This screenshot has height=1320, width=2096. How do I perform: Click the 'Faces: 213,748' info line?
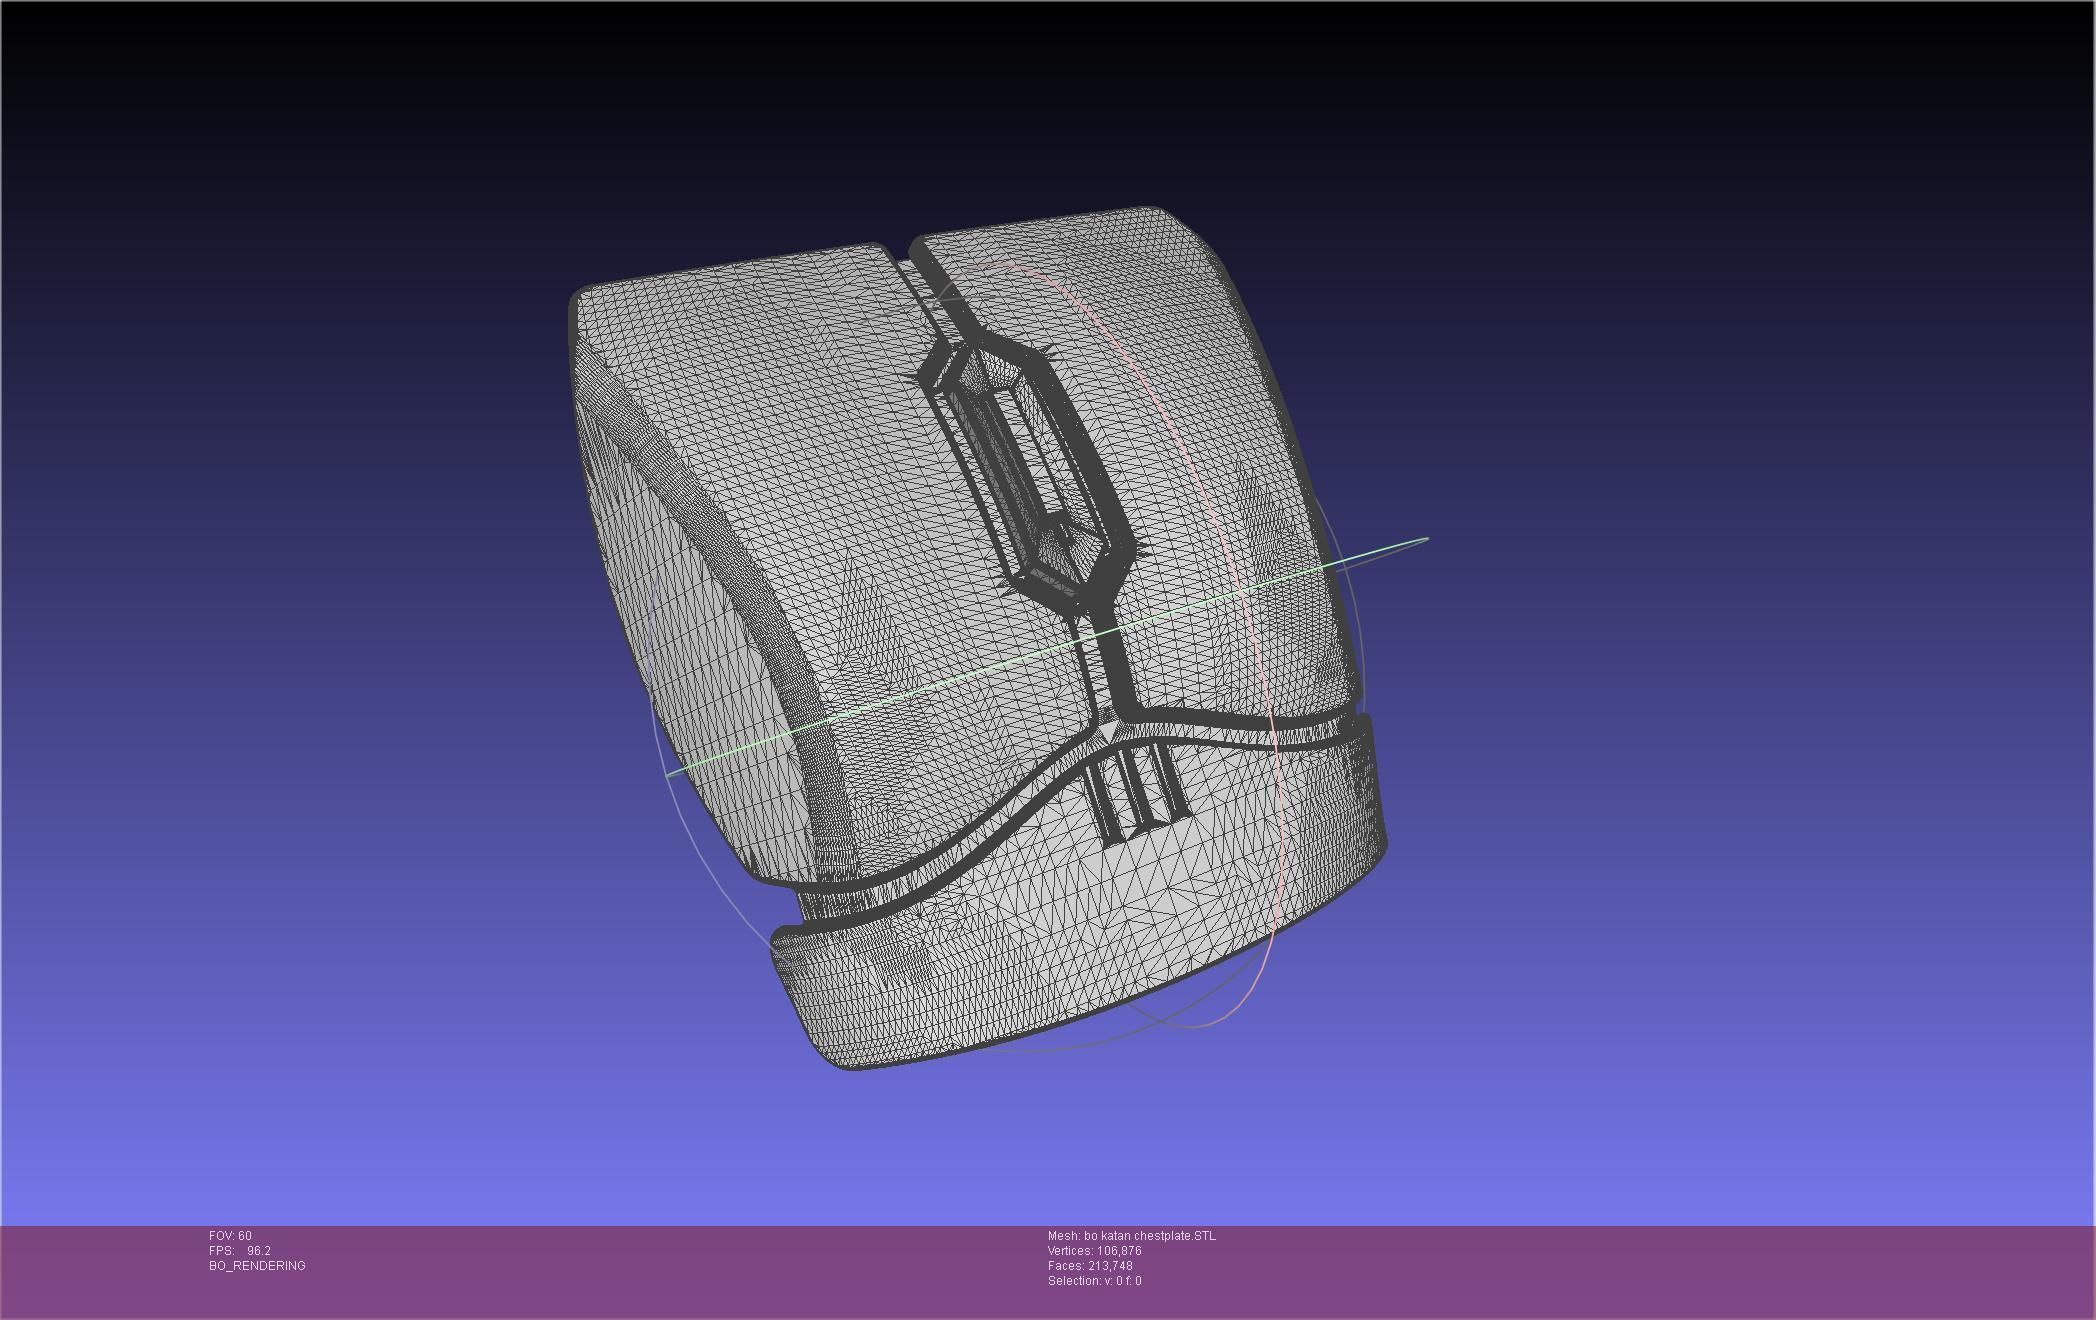pyautogui.click(x=1090, y=1266)
